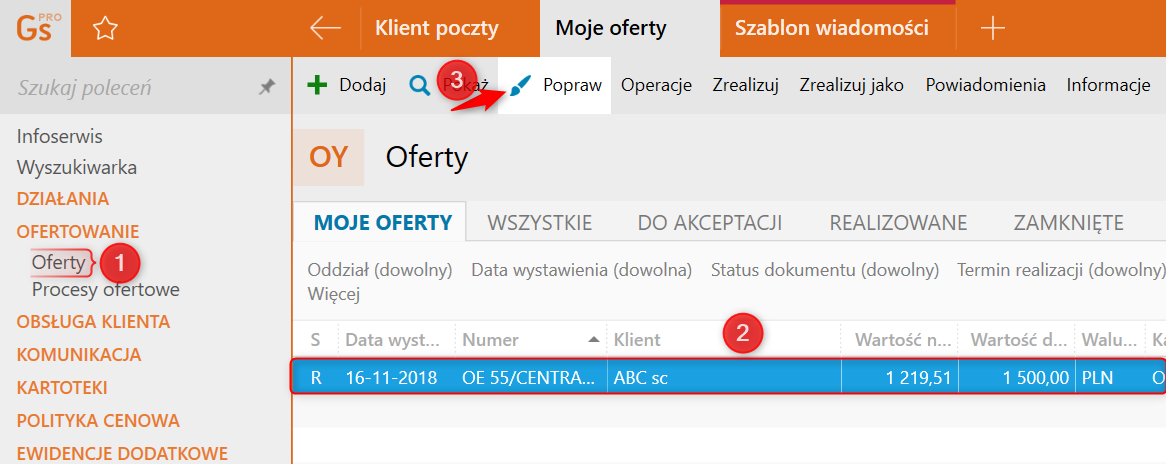
Task: Click the pin icon in search box
Action: [x=266, y=88]
